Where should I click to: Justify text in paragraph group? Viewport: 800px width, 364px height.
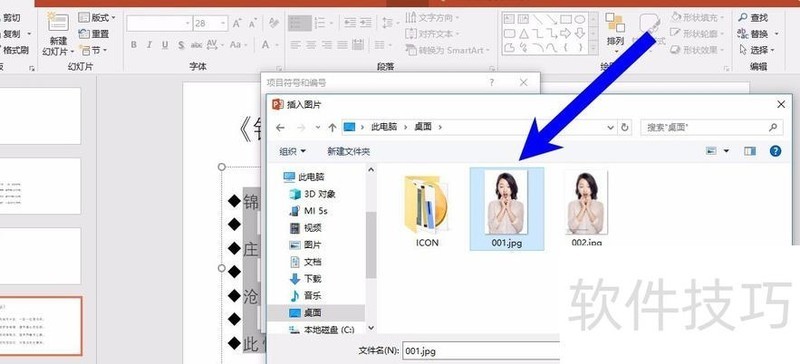[x=342, y=45]
